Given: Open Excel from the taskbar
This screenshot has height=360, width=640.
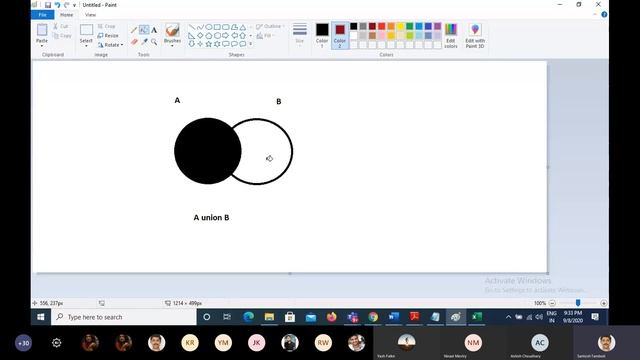Looking at the screenshot, I should coord(477,317).
